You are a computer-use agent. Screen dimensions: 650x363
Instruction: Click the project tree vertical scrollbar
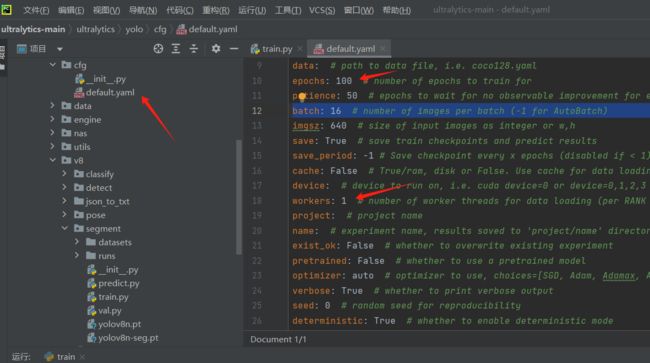click(238, 197)
